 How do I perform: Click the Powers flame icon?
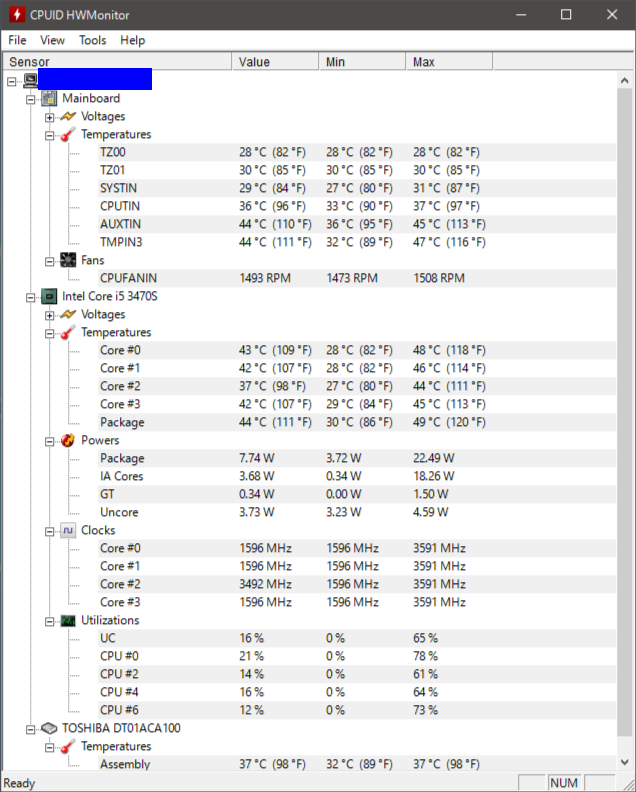(68, 440)
